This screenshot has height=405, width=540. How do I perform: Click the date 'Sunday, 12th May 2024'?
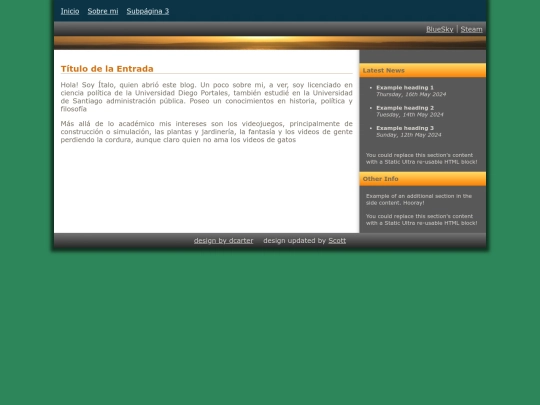coord(408,135)
